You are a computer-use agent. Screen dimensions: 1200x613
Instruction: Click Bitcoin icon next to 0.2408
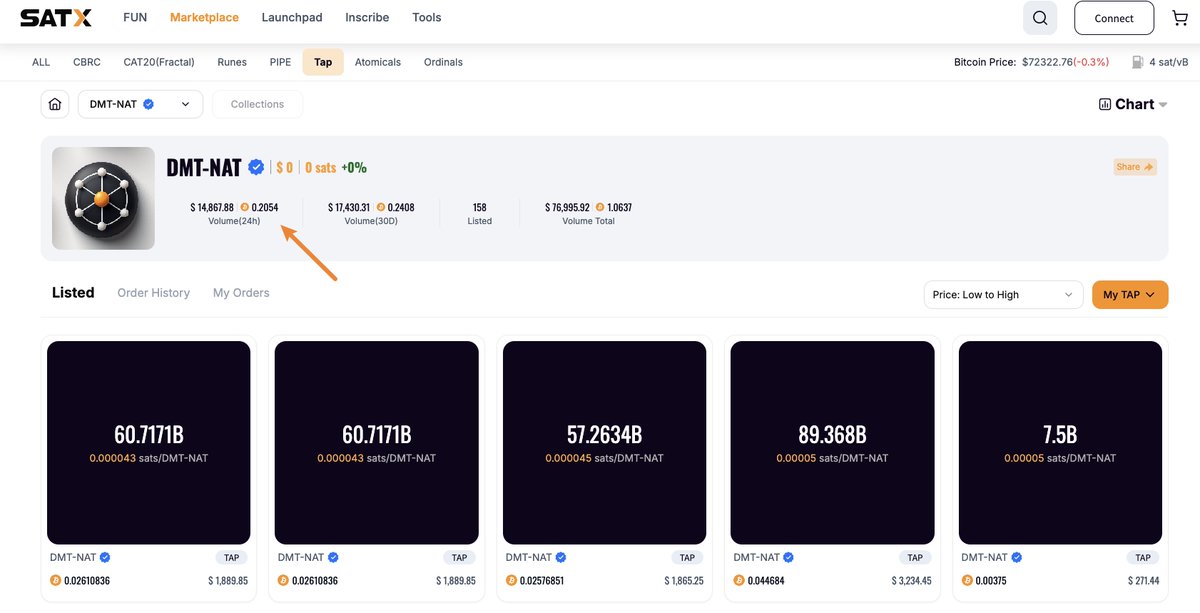(x=381, y=208)
